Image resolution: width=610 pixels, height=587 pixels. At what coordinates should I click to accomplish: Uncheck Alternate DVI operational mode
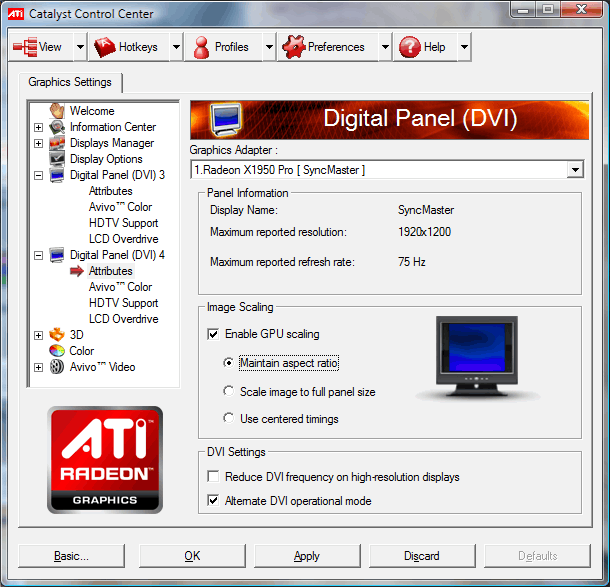tap(213, 500)
